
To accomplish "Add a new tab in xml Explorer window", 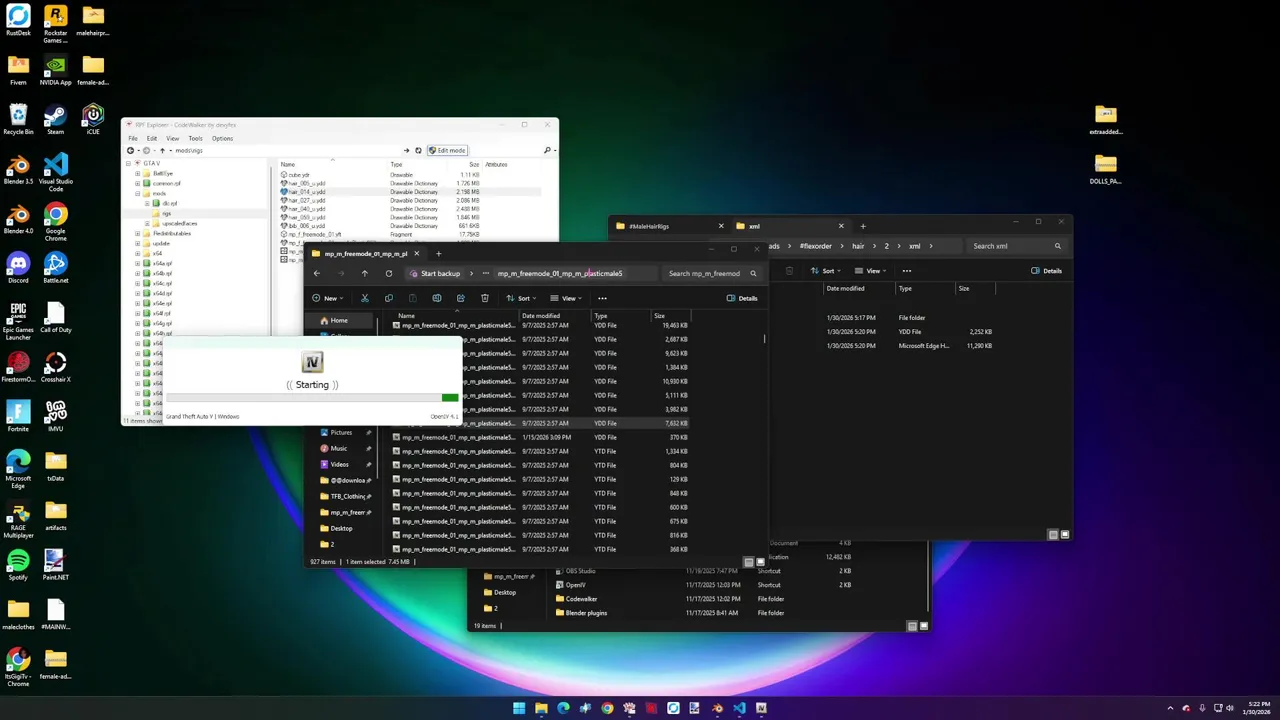I will tap(863, 226).
